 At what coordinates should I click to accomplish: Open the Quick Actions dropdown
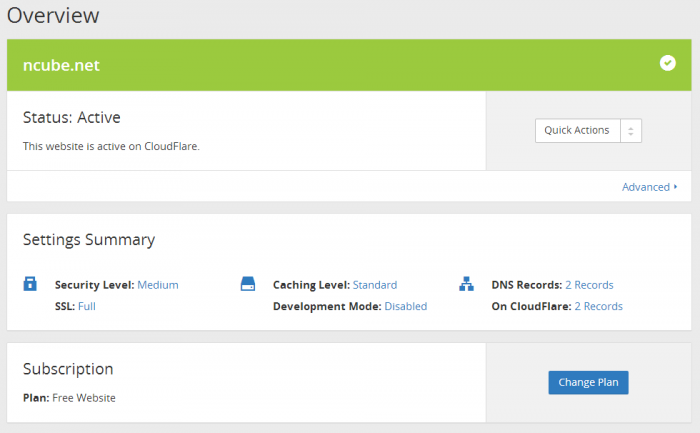point(588,130)
